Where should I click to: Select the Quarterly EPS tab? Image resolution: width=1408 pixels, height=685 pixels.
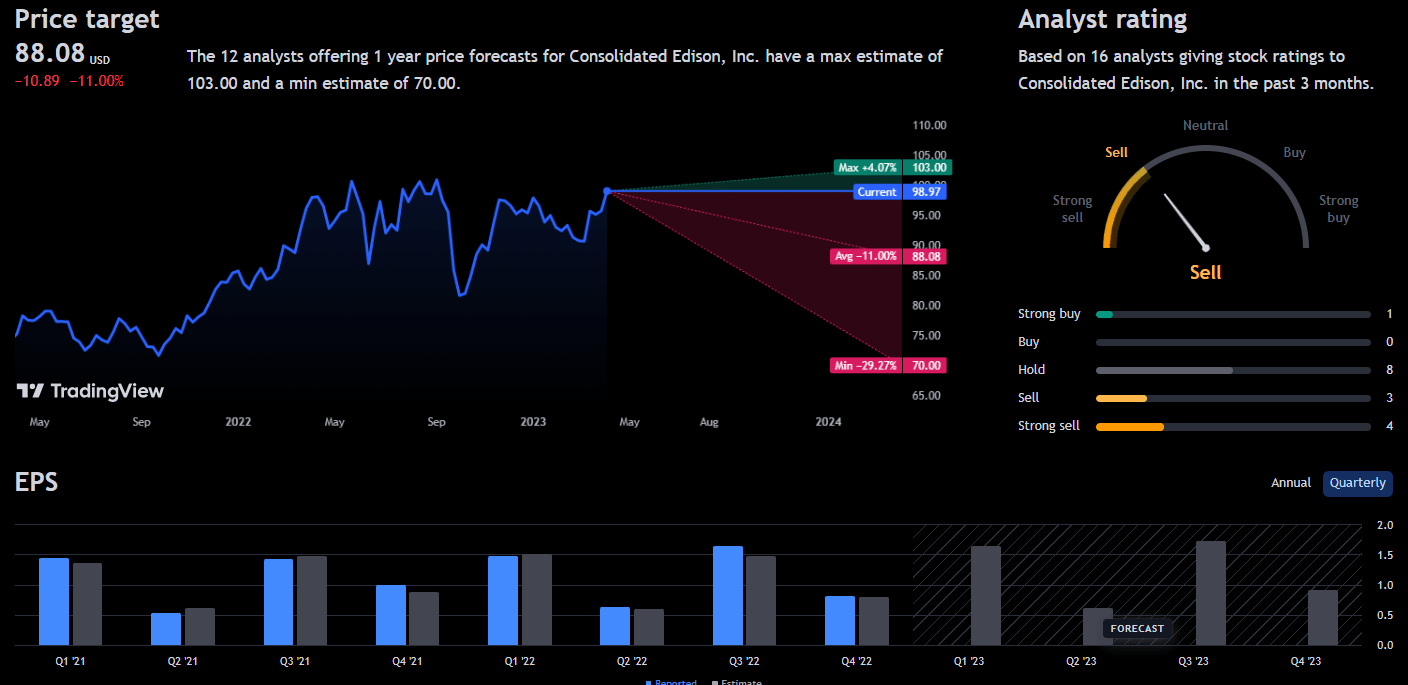click(x=1357, y=483)
